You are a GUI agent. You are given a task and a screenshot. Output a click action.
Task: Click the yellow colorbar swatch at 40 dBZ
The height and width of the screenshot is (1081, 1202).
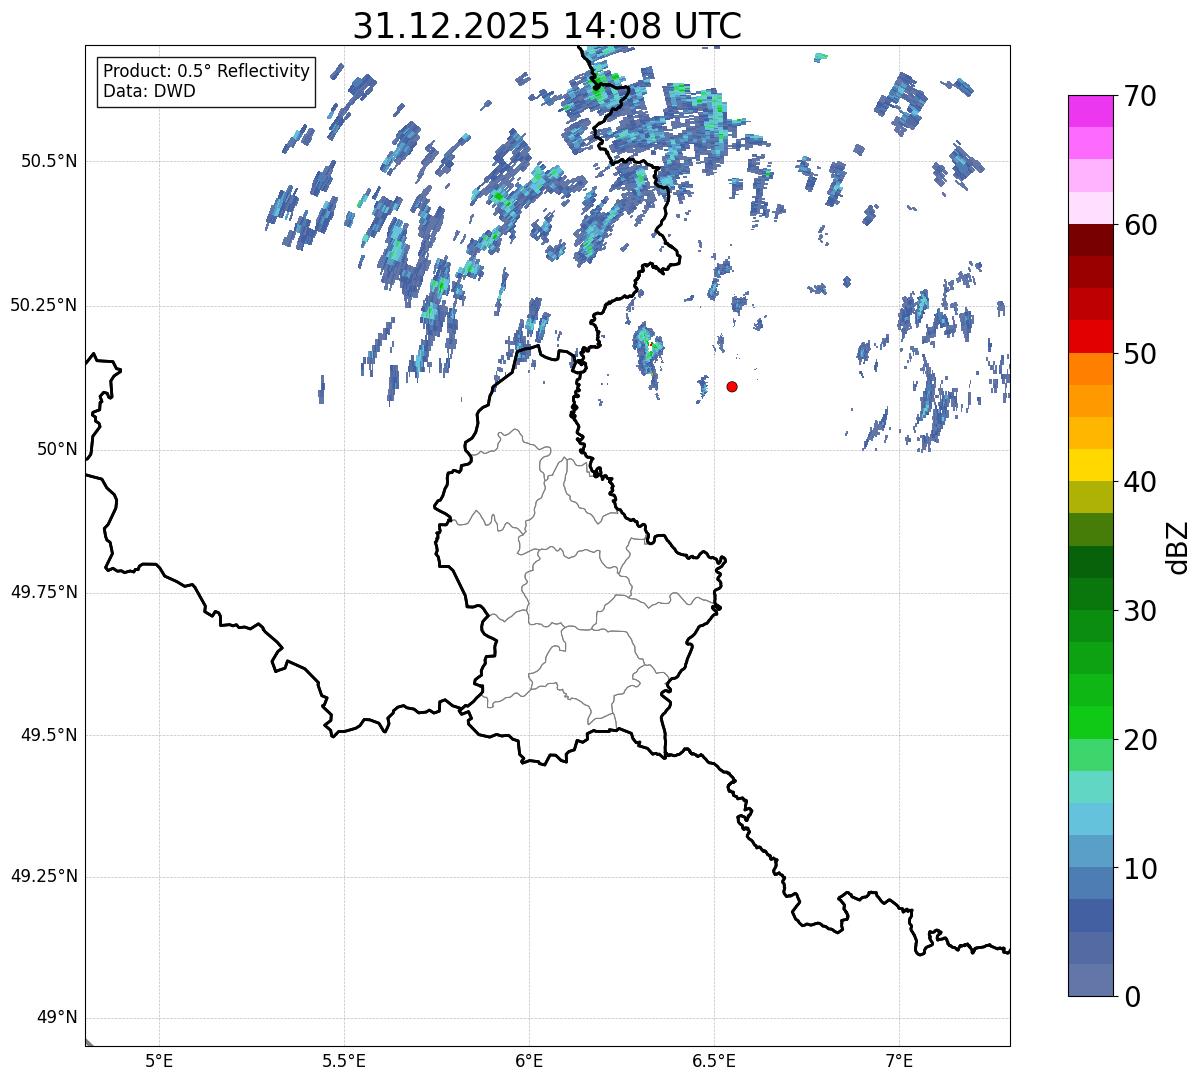(x=1090, y=465)
